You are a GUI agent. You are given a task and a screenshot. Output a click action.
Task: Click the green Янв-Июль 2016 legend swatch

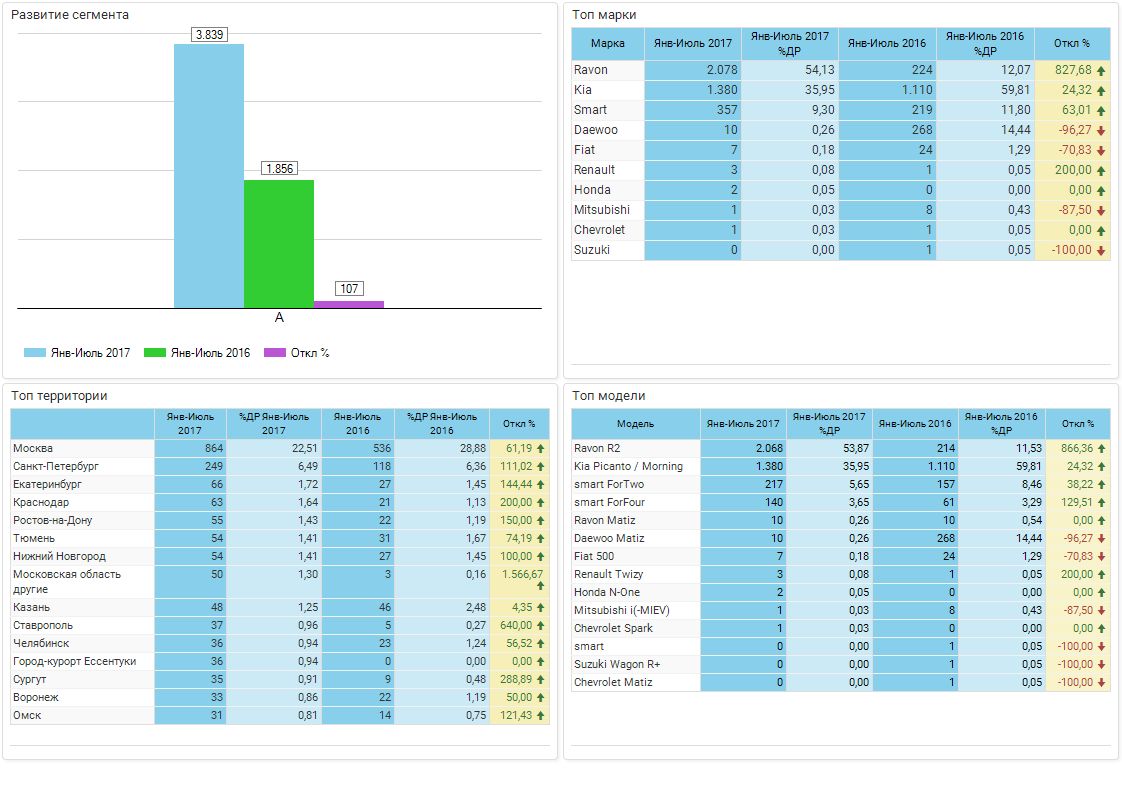(155, 353)
